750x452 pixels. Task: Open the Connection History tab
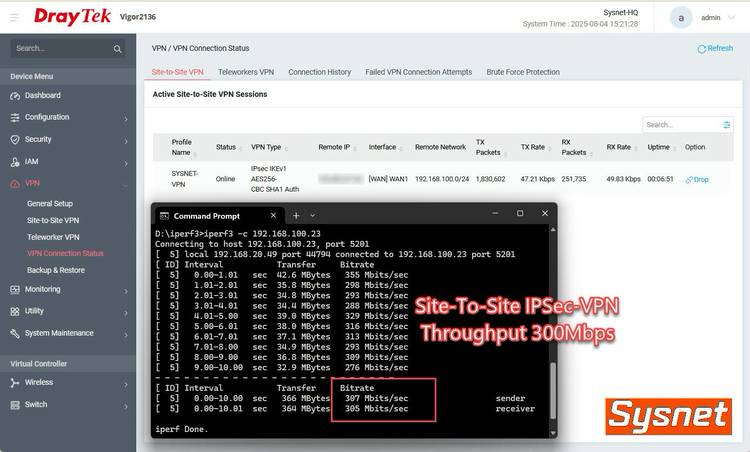click(x=319, y=72)
